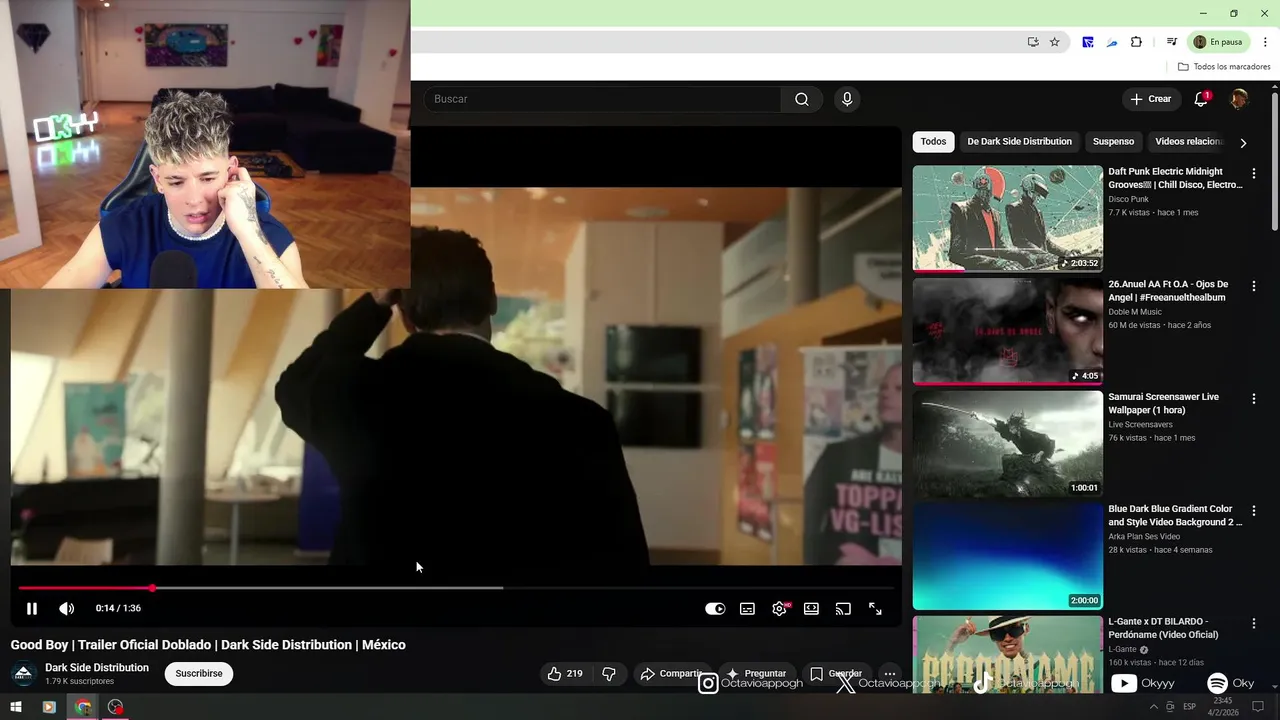Viewport: 1280px width, 720px height.
Task: Go to the Doble M Music channel
Action: (1135, 312)
